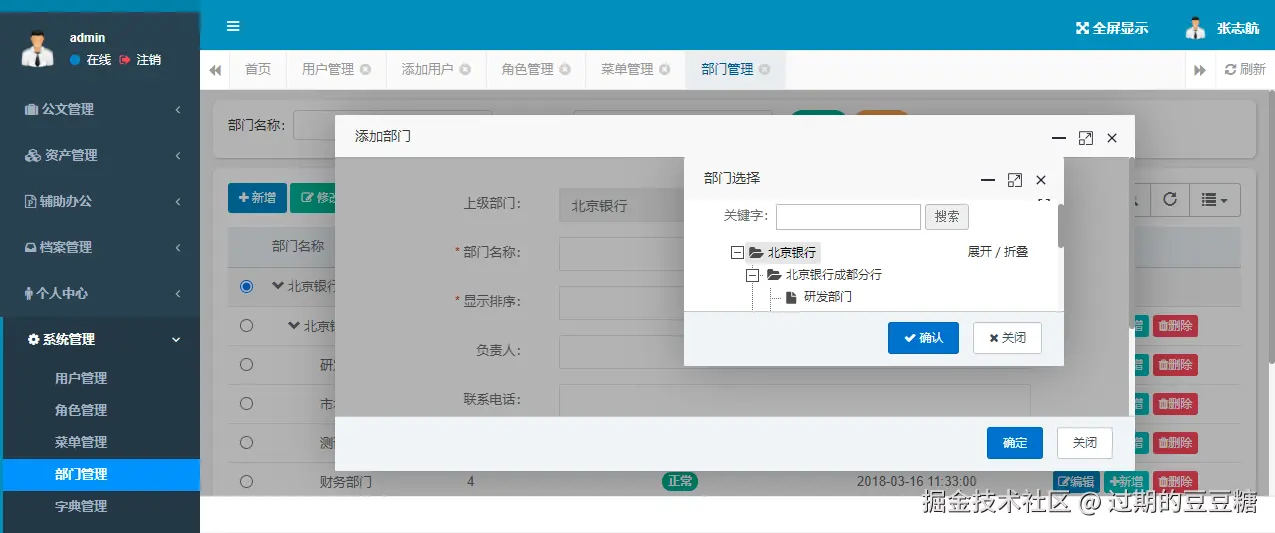
Task: Collapse the 系统管理 sidebar menu
Action: click(x=100, y=339)
